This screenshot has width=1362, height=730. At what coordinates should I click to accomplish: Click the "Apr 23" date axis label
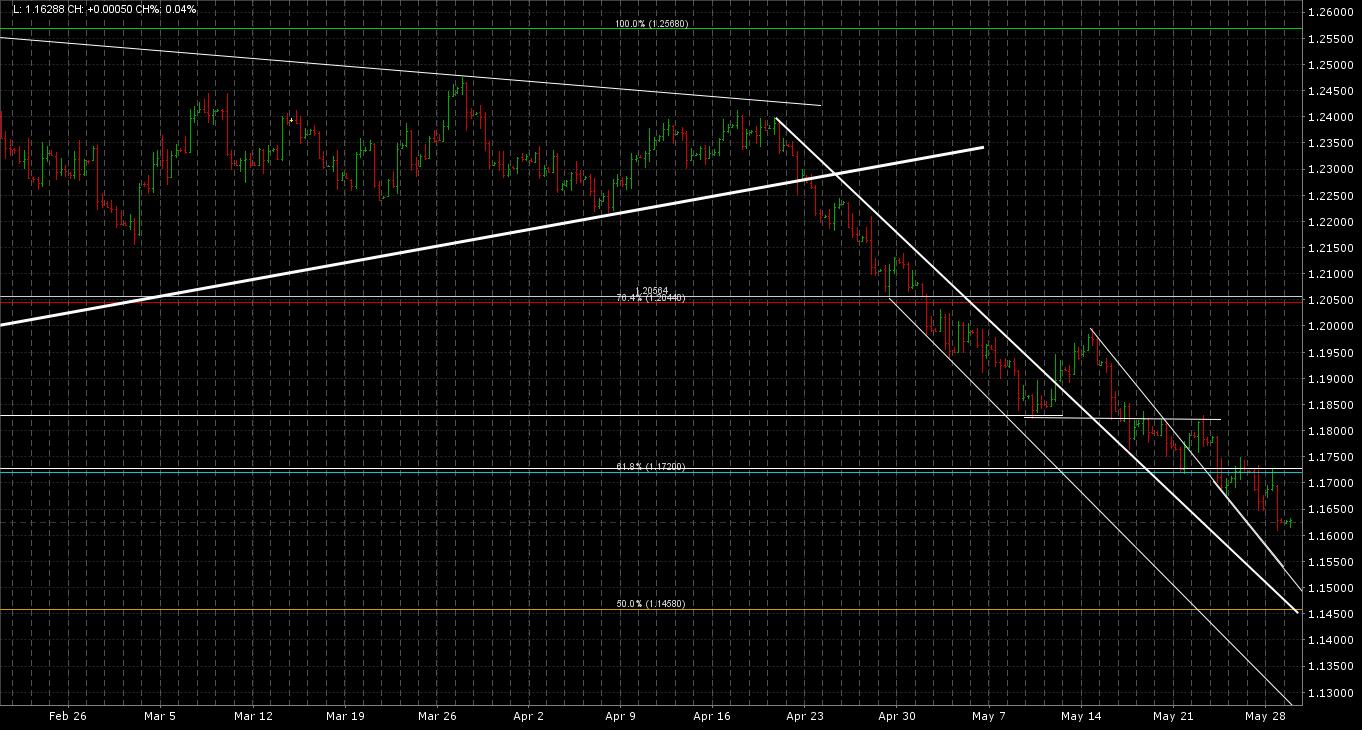(x=804, y=716)
